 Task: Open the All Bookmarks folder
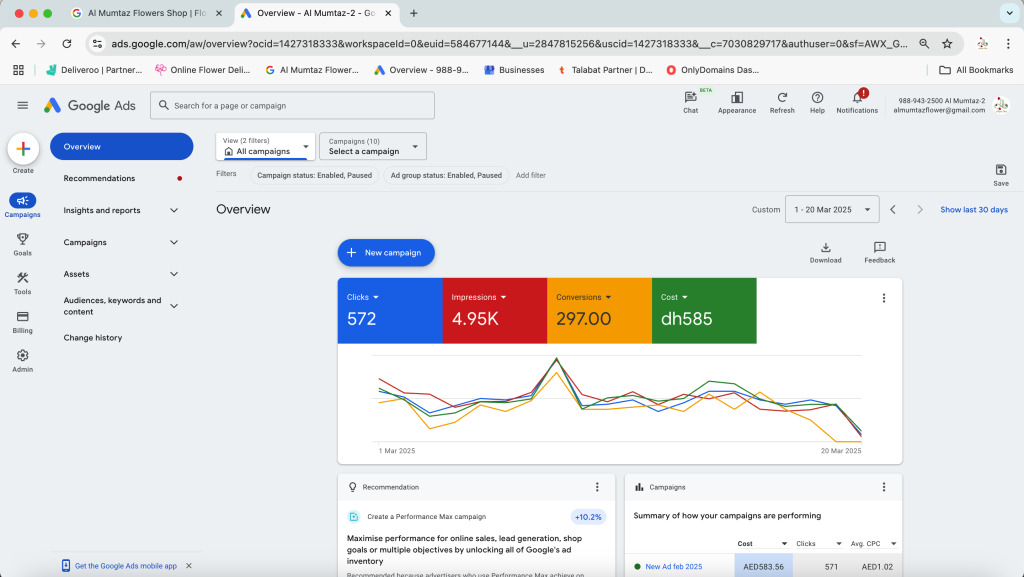pos(976,70)
